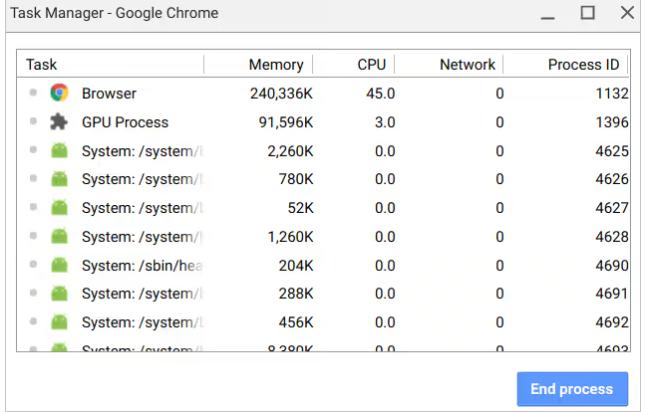Select the Browser task name
655x412 pixels.
[x=109, y=94]
